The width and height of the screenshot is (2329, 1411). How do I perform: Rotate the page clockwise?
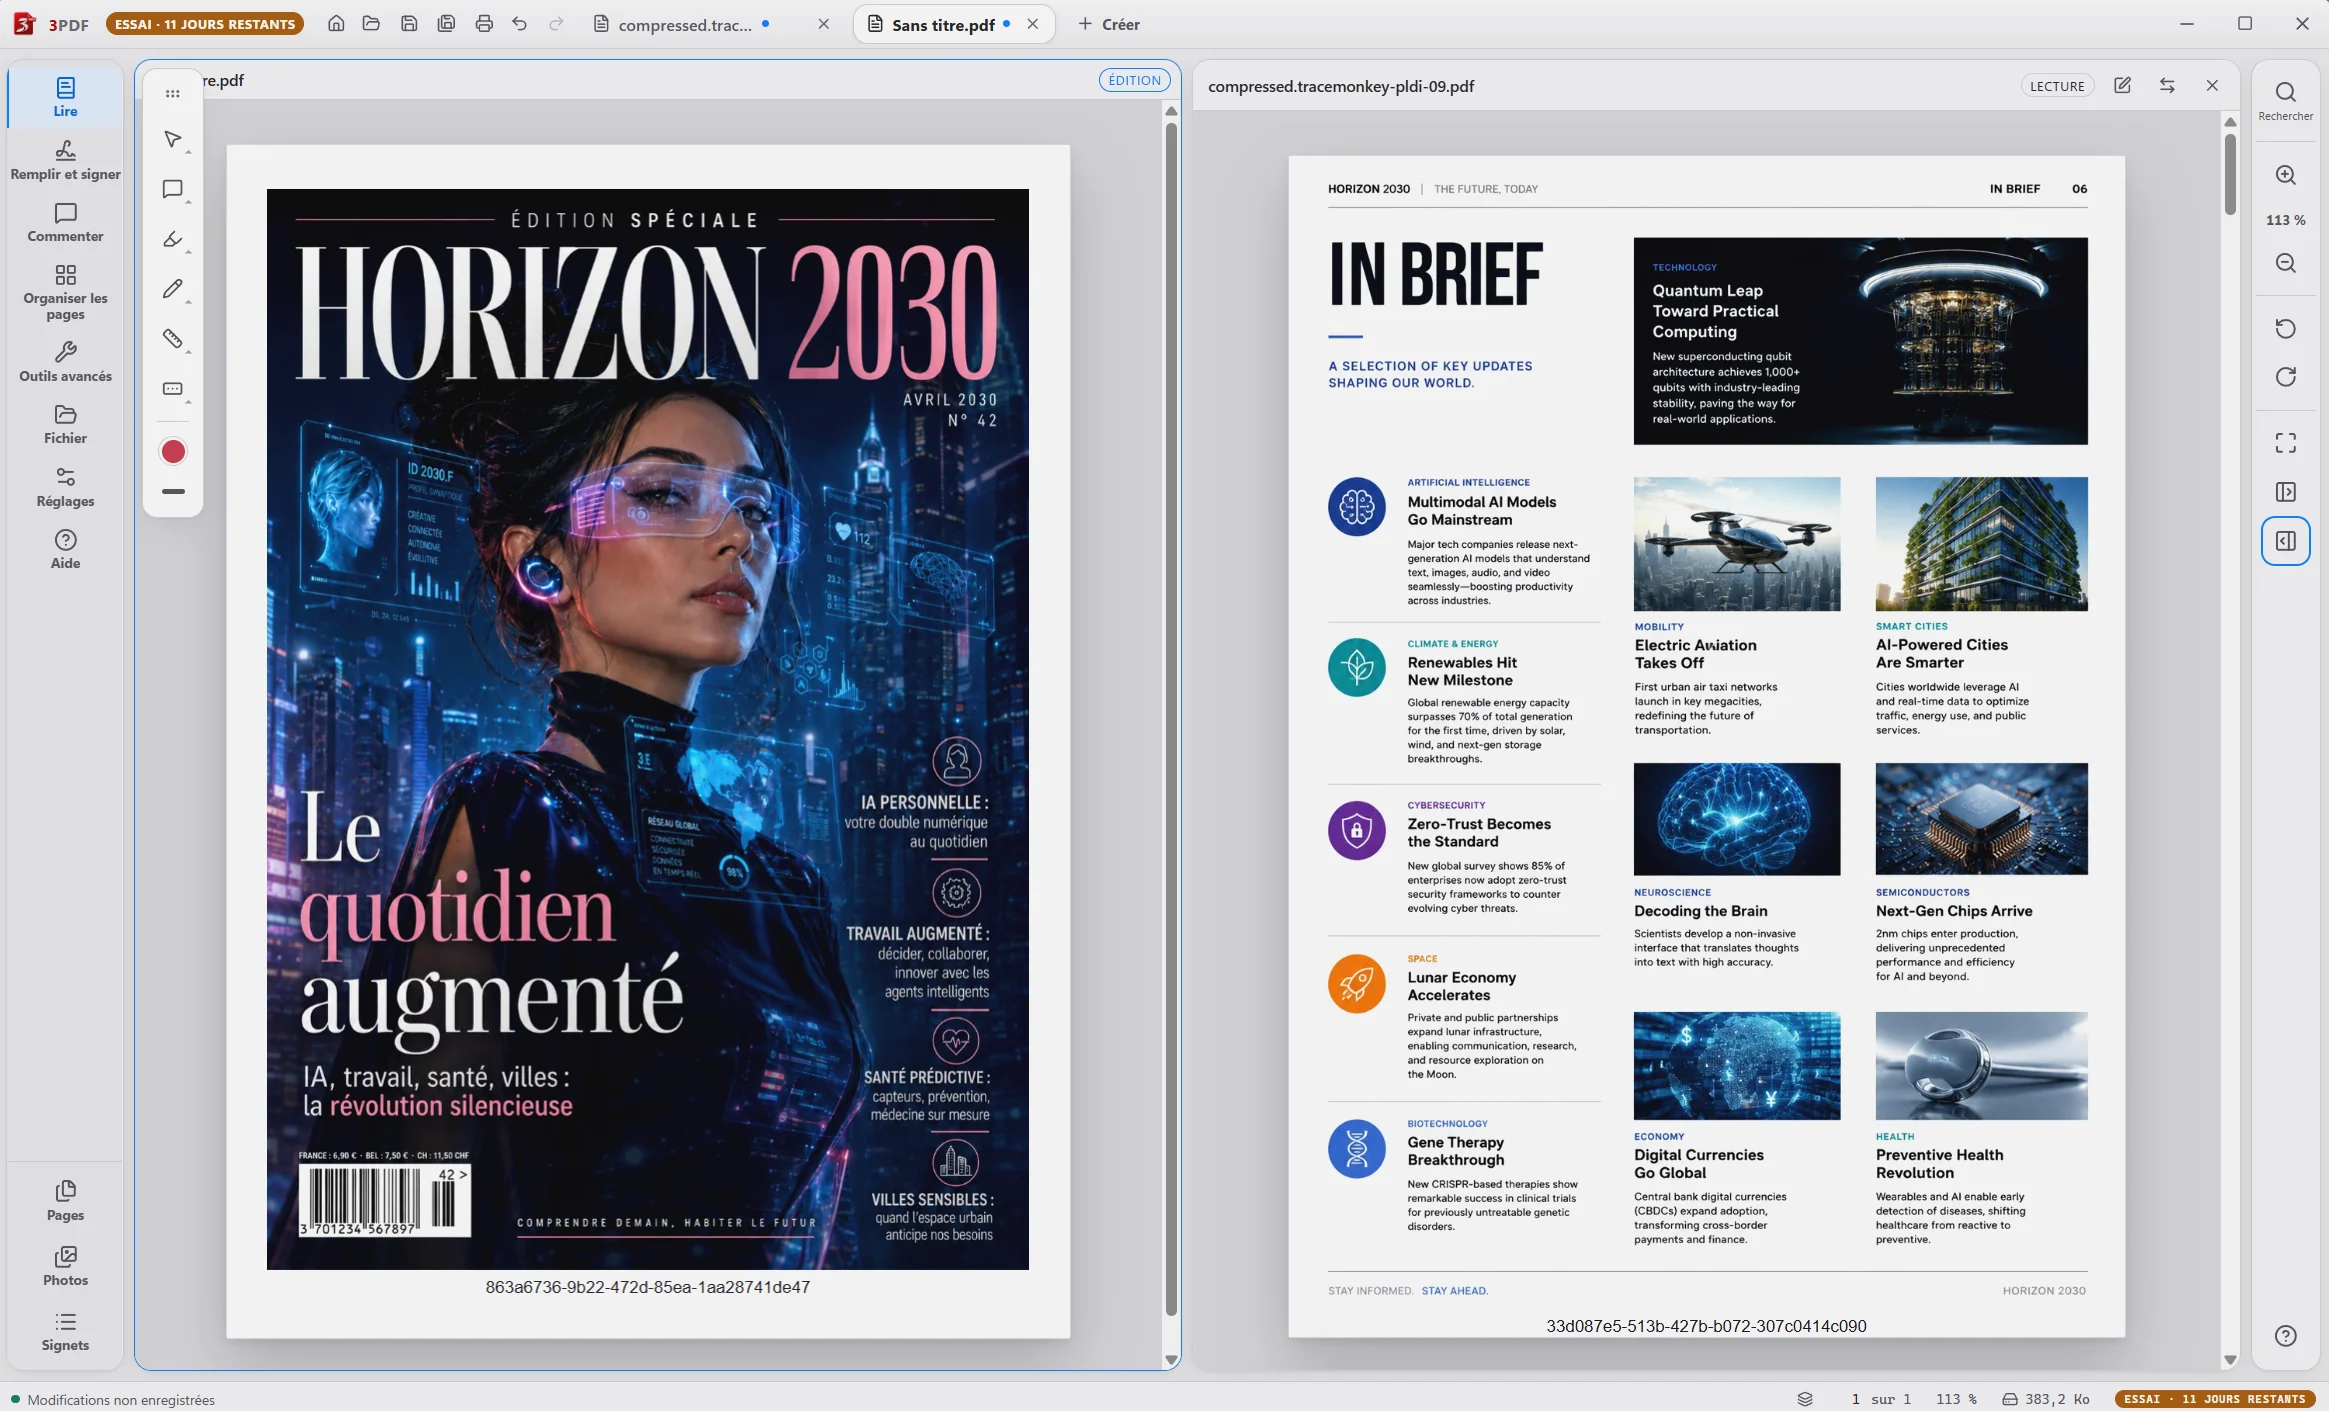pos(2285,377)
